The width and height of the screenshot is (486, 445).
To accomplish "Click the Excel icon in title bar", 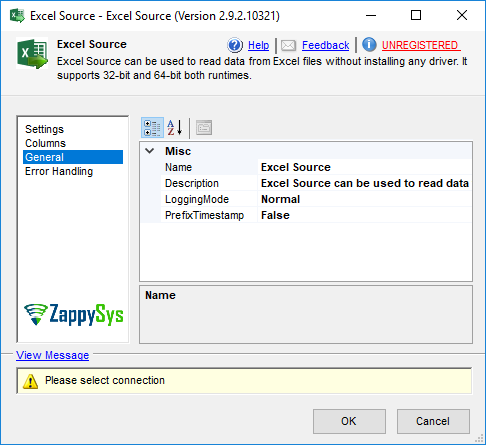I will tap(17, 16).
